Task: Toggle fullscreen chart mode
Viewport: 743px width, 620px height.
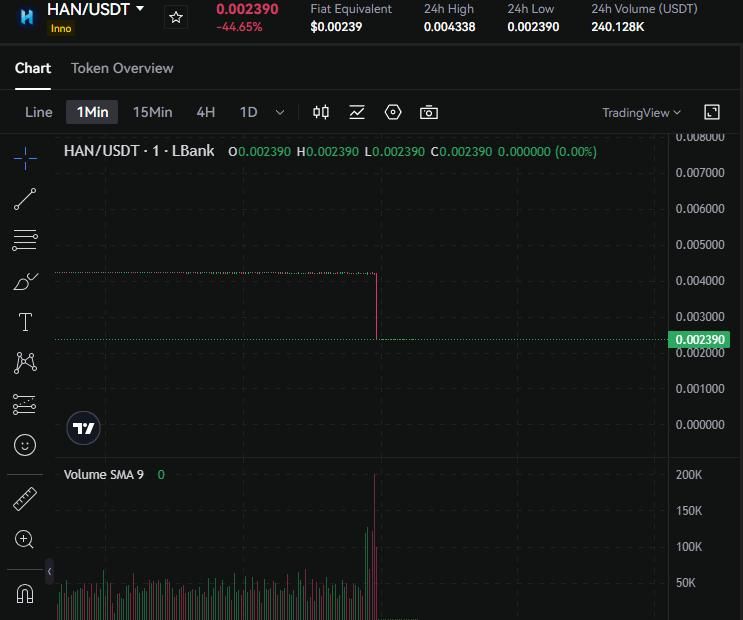Action: click(712, 112)
